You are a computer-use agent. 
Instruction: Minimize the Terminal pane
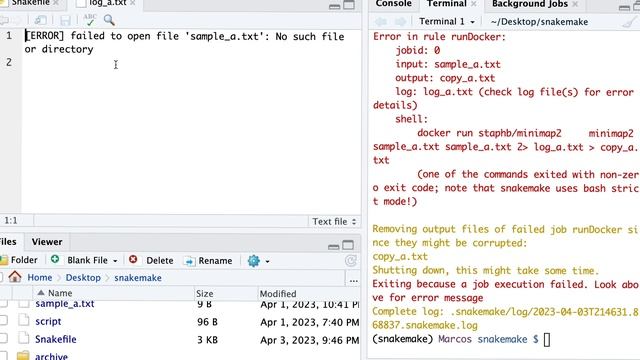(x=624, y=7)
